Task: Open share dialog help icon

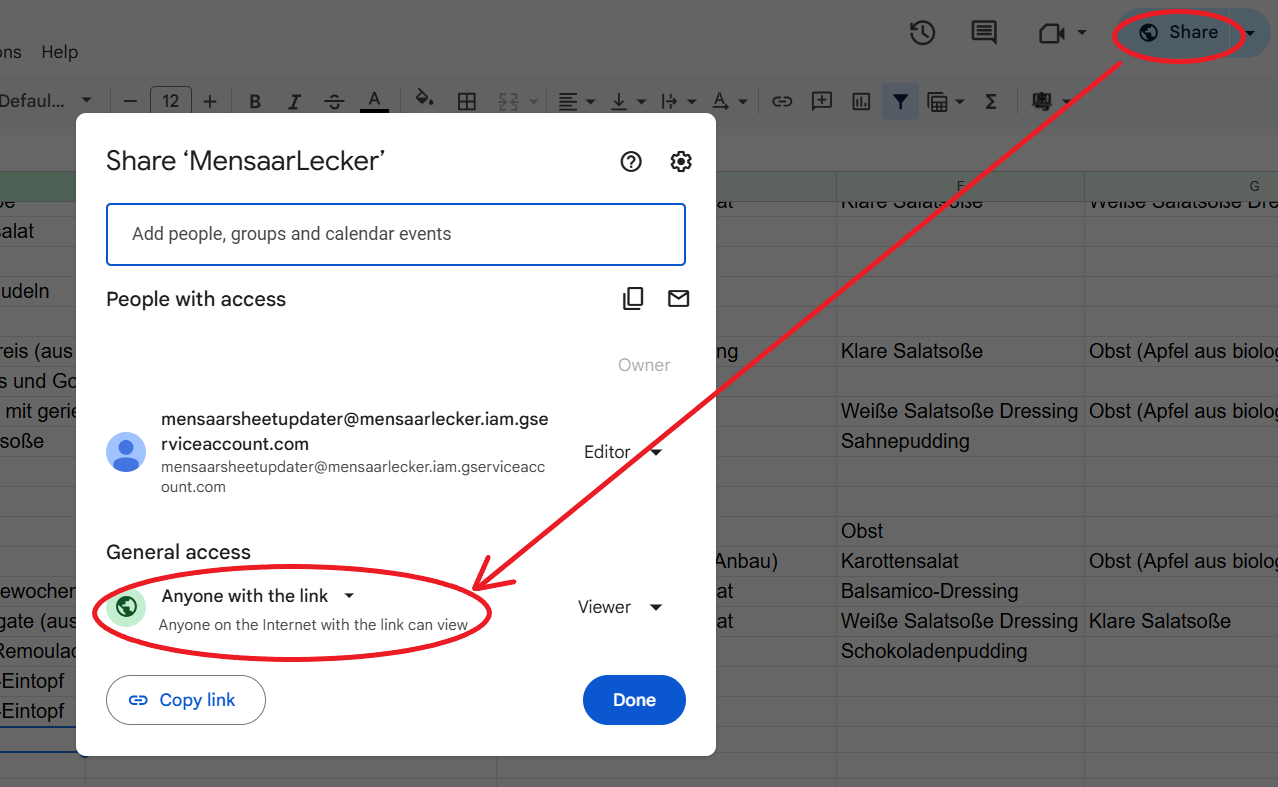Action: [x=631, y=161]
